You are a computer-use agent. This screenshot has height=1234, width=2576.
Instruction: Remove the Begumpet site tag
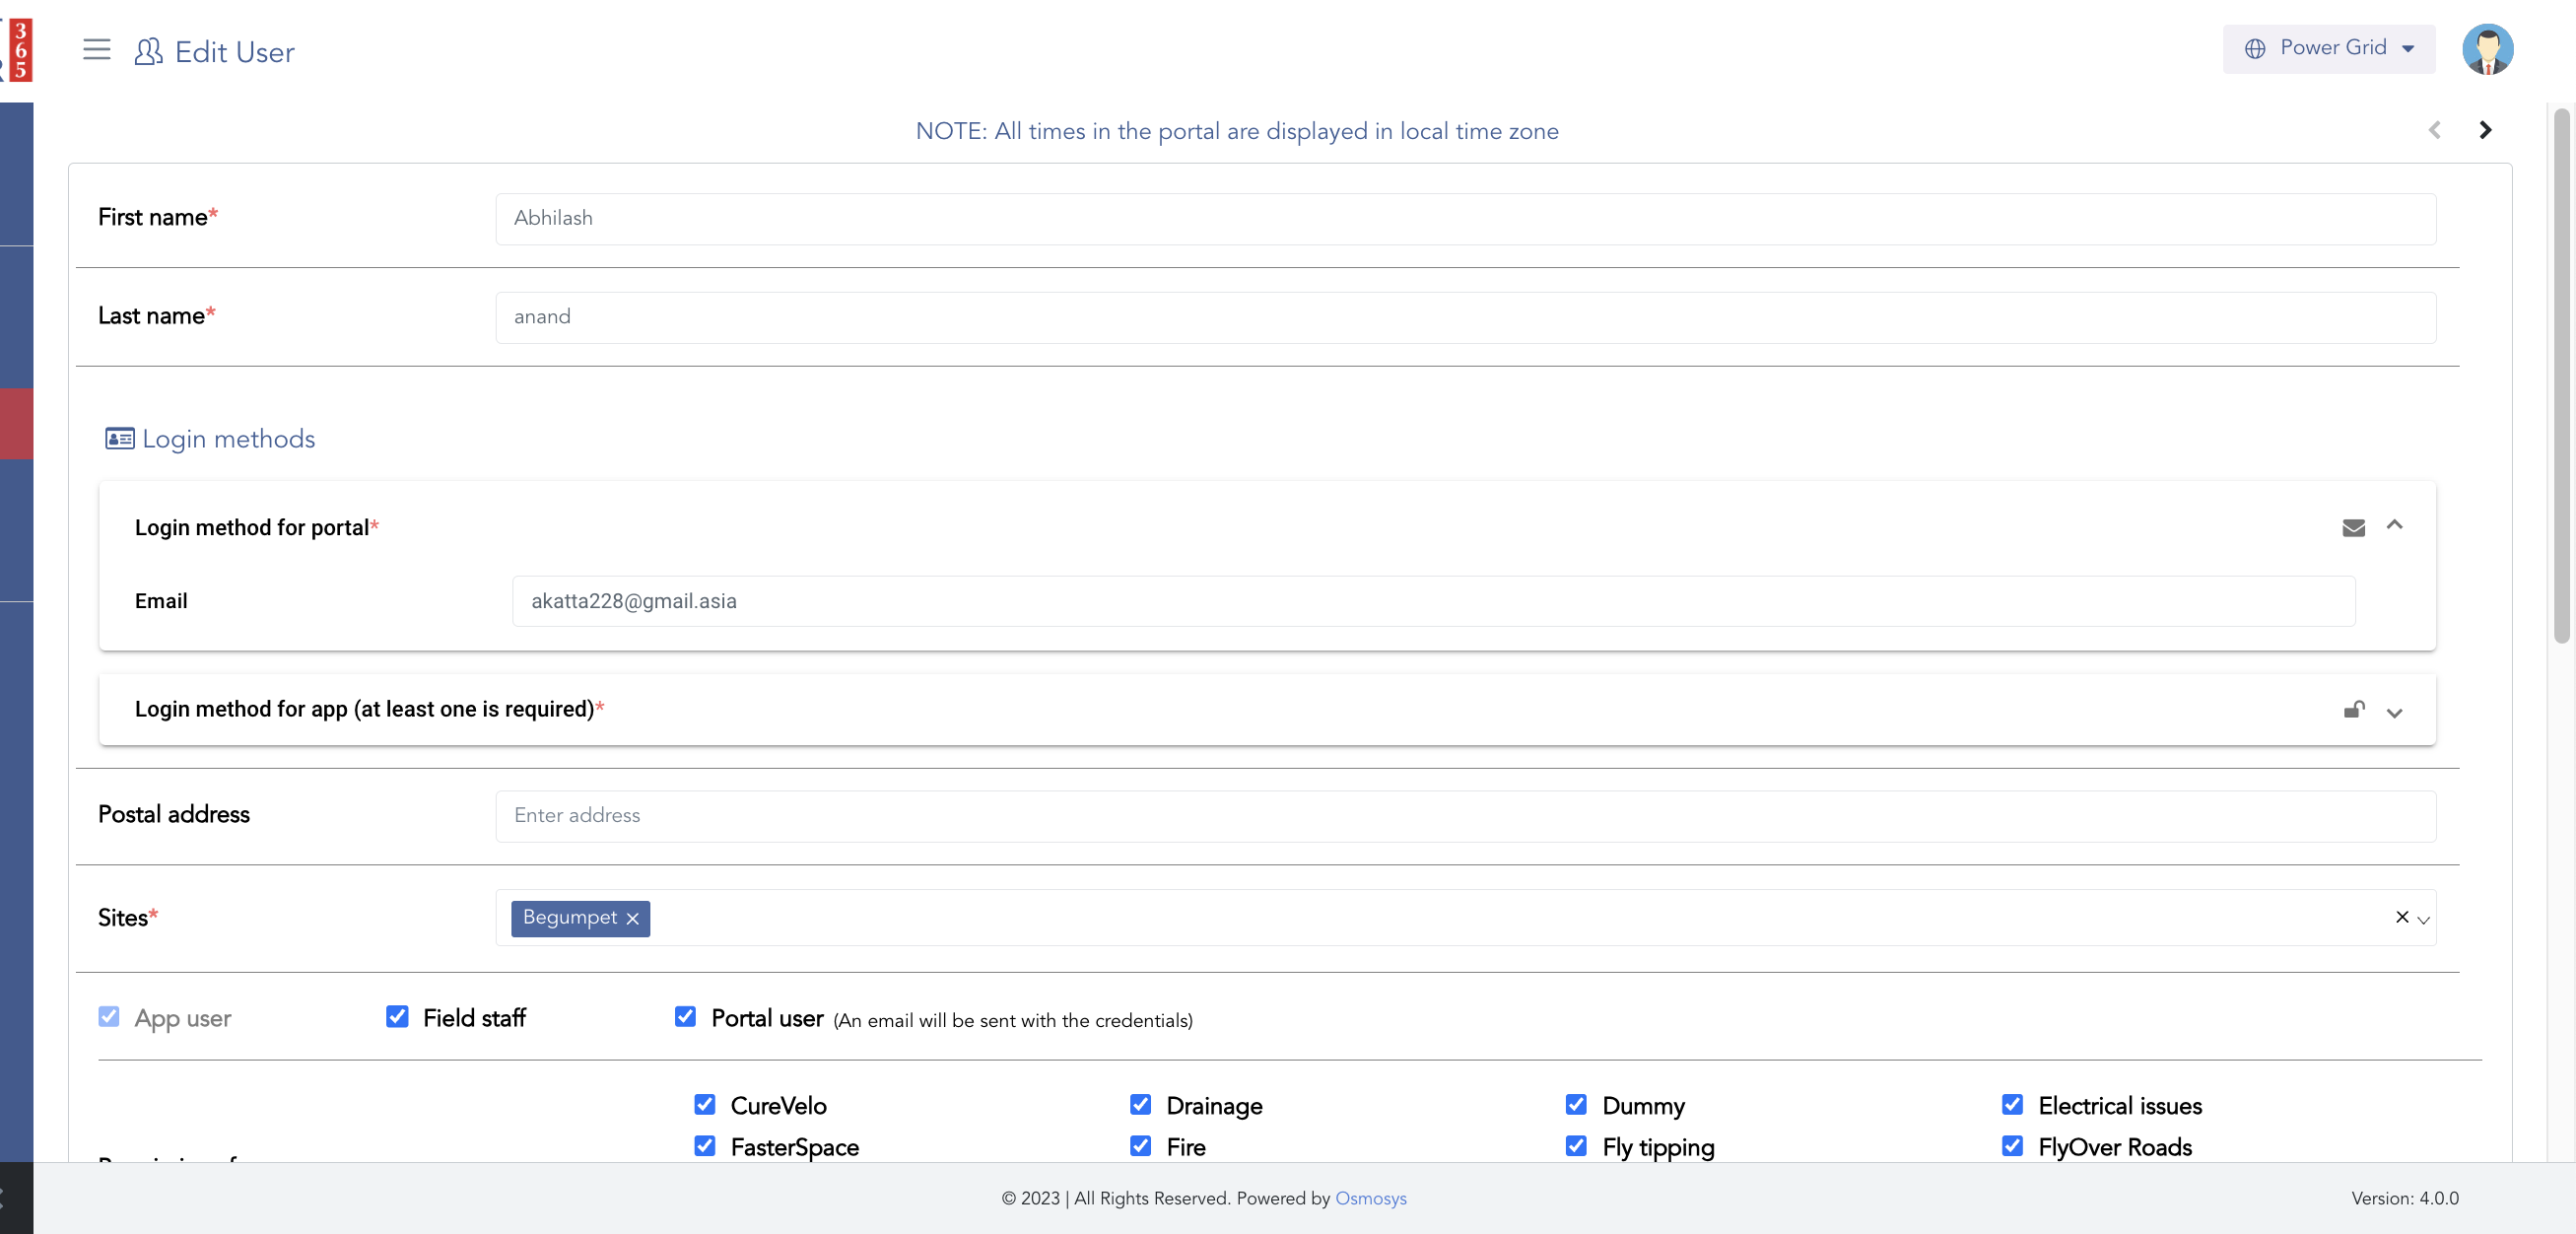pos(632,919)
